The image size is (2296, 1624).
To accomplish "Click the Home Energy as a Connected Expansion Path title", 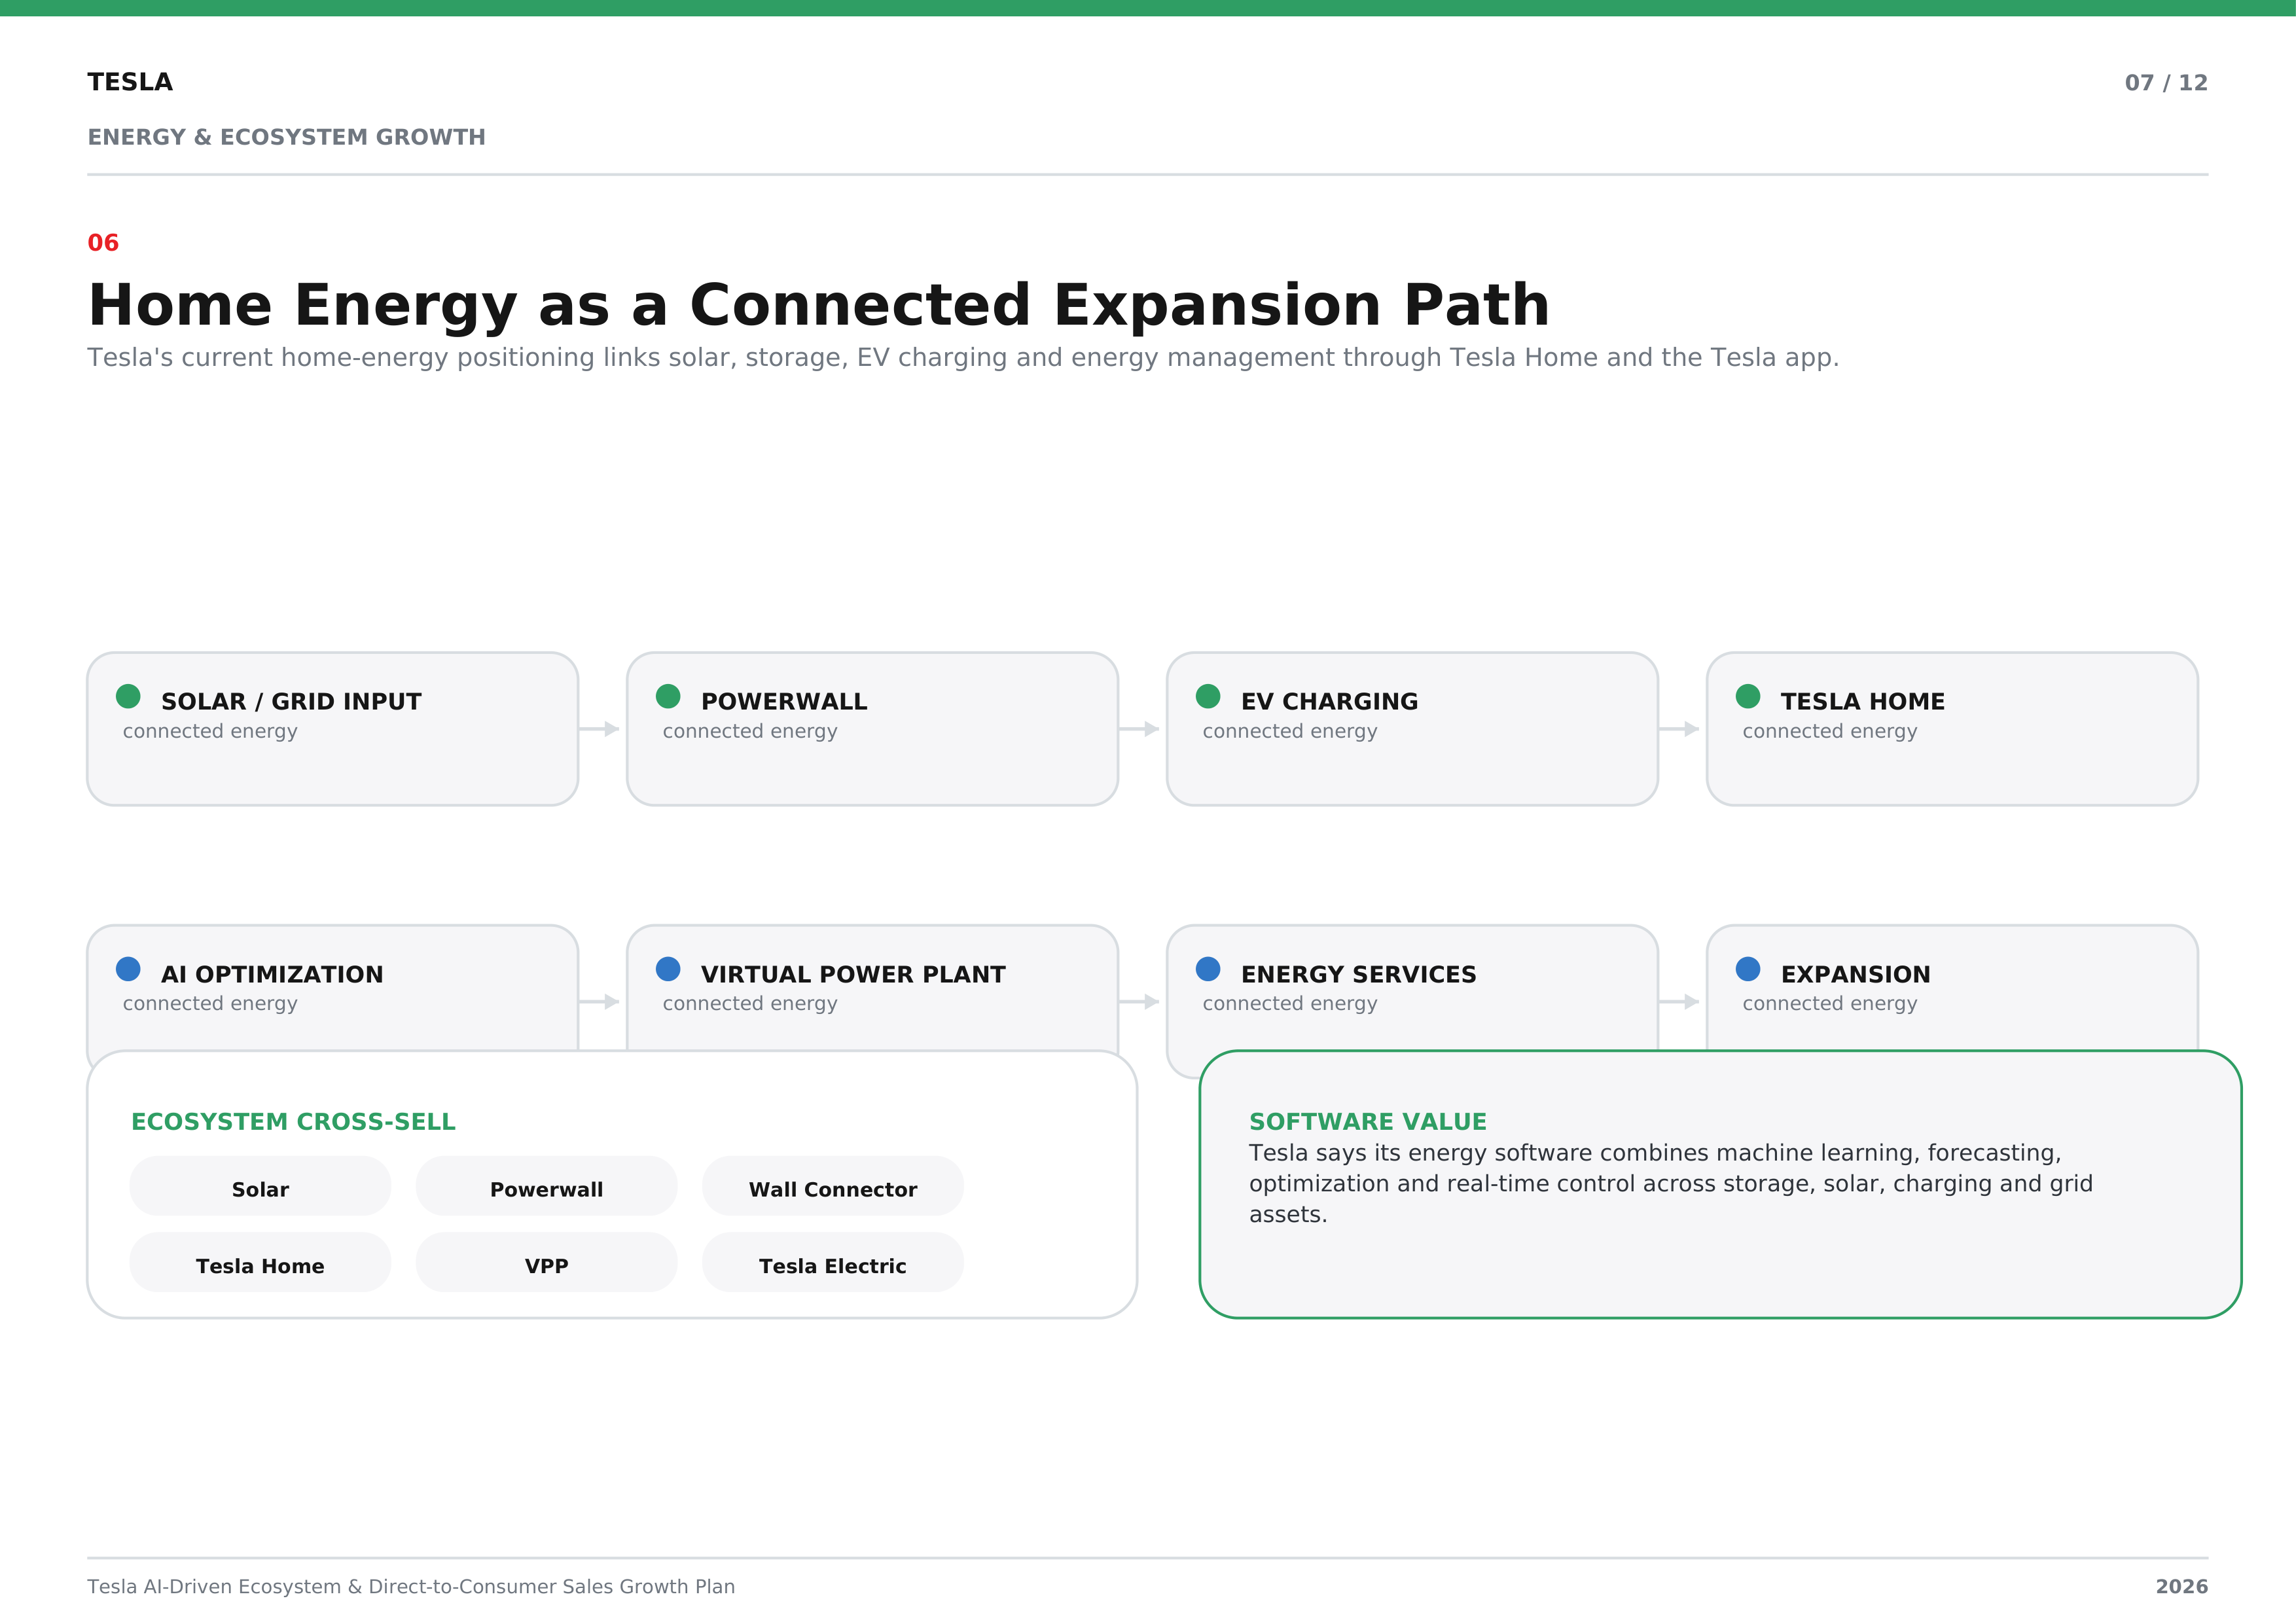I will tap(818, 305).
